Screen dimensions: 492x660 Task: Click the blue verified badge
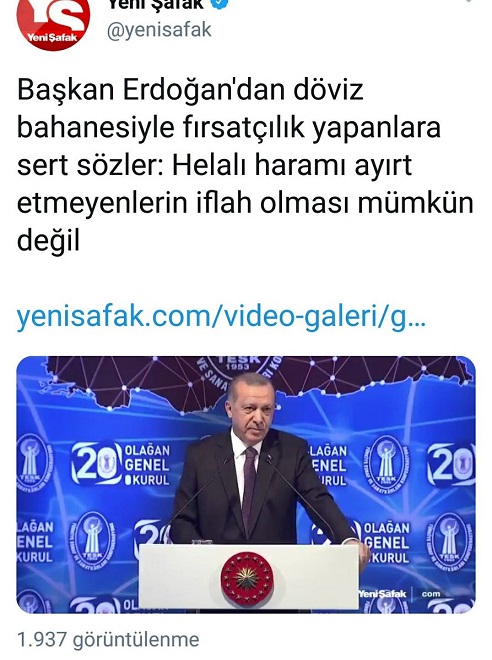click(x=222, y=4)
